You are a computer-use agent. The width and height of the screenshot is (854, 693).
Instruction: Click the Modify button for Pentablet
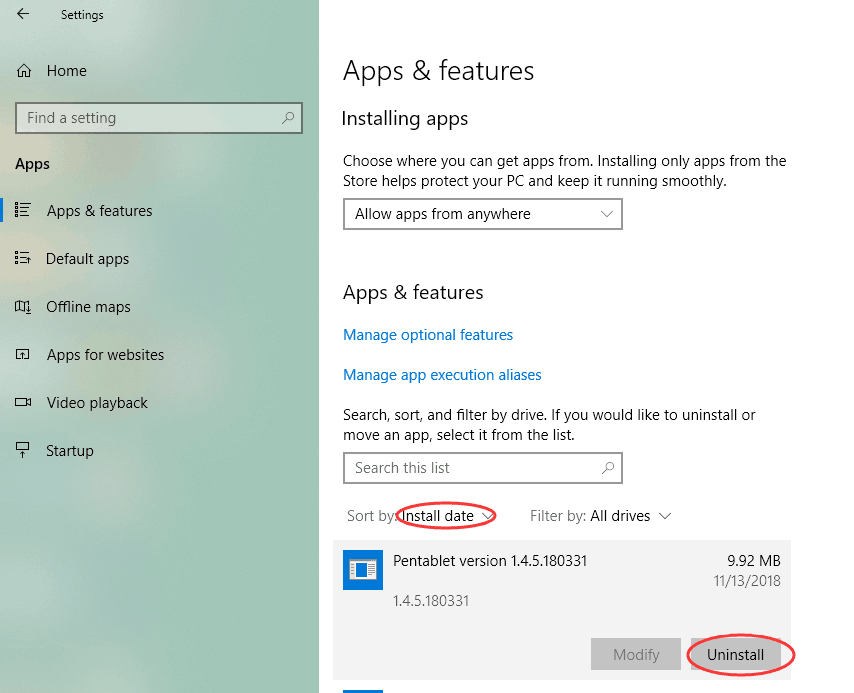point(636,654)
